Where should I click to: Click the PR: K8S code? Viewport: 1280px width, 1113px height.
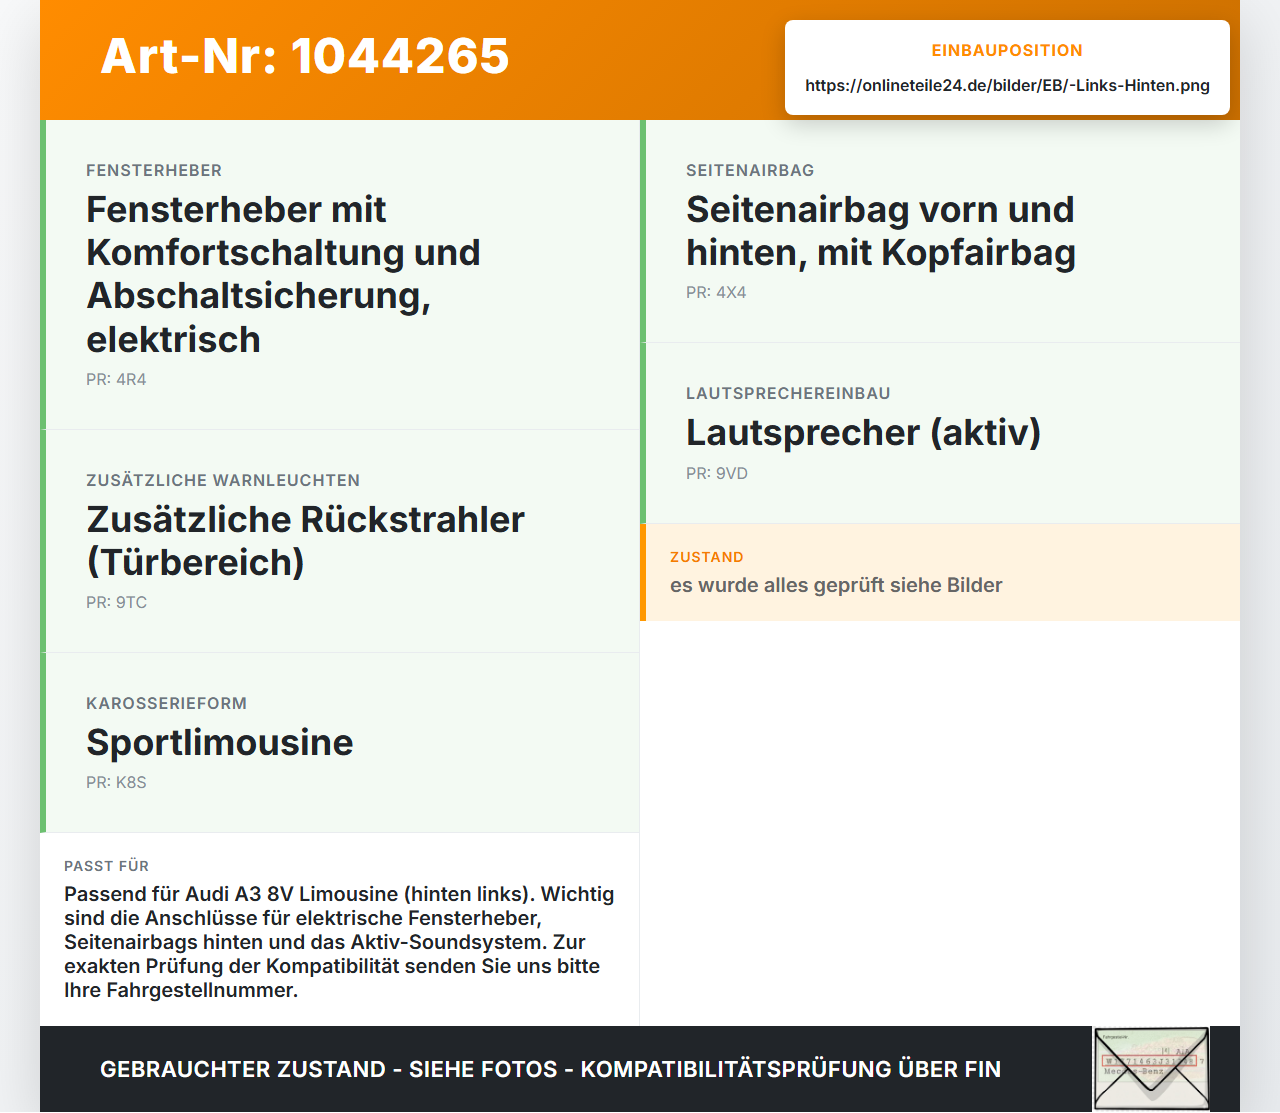pyautogui.click(x=116, y=783)
